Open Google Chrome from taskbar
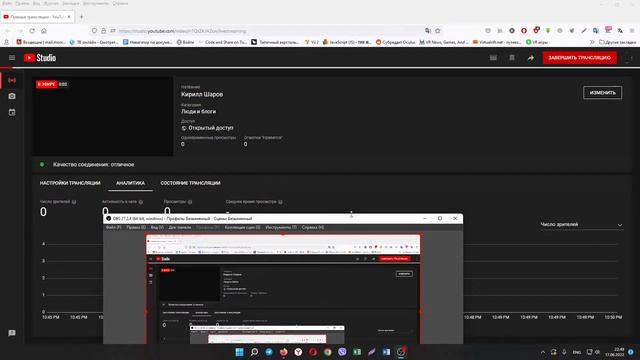The height and width of the screenshot is (360, 640). pyautogui.click(x=328, y=352)
